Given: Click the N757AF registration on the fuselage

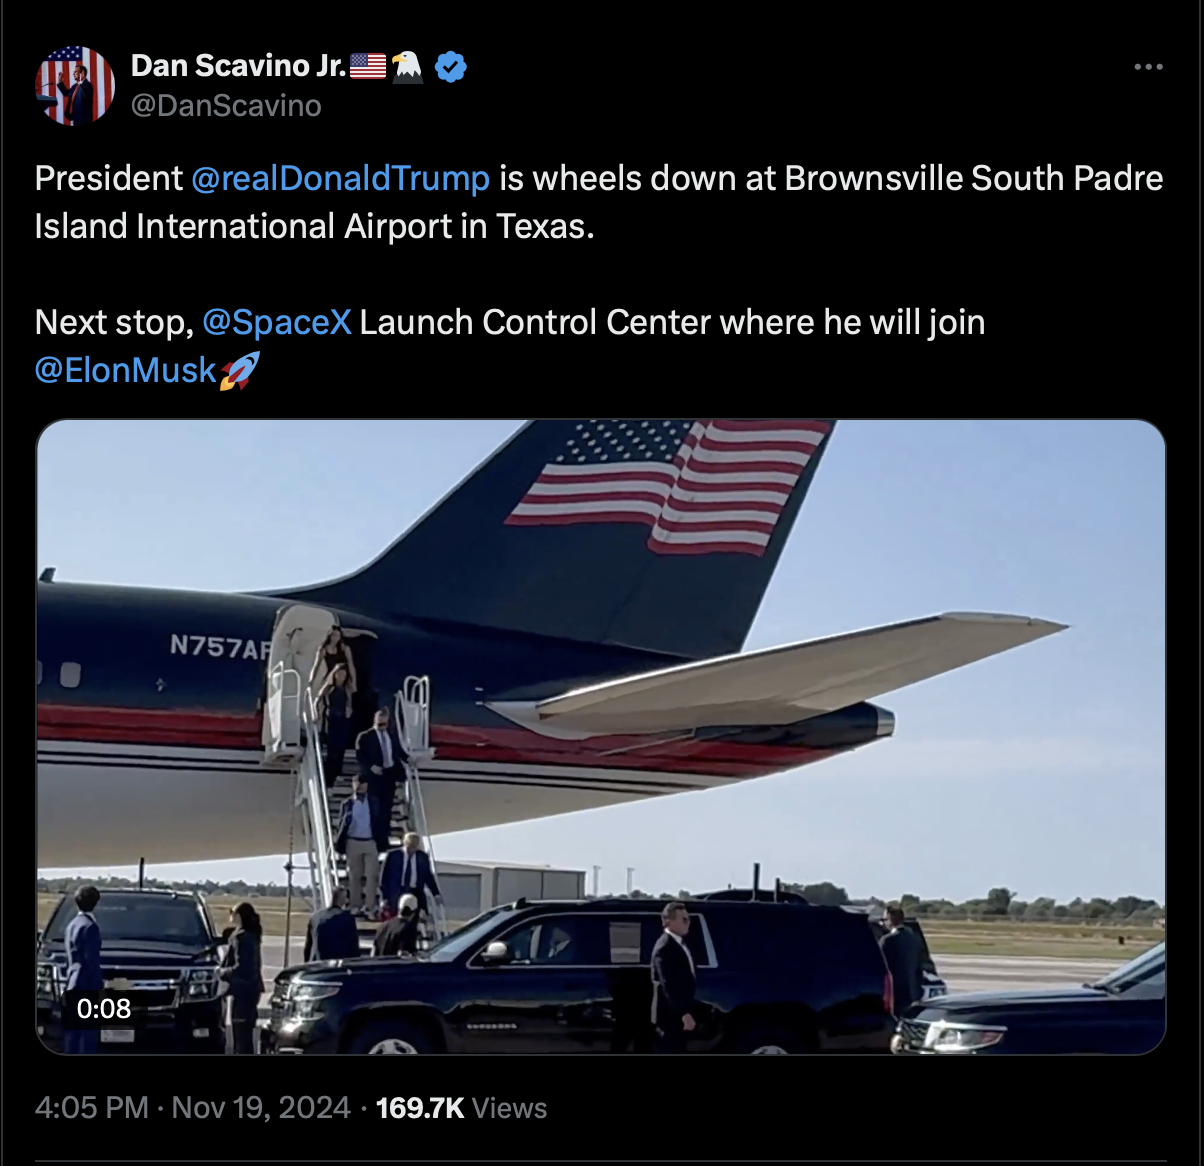Looking at the screenshot, I should (x=220, y=647).
